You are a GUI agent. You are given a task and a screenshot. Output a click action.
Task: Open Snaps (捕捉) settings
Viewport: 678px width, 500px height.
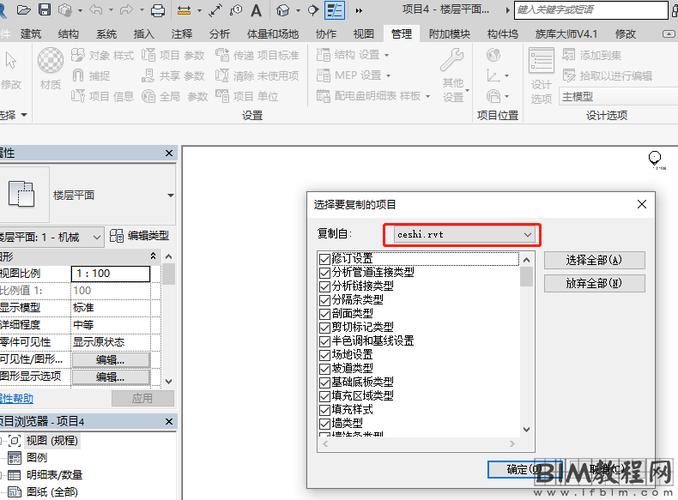pyautogui.click(x=91, y=76)
